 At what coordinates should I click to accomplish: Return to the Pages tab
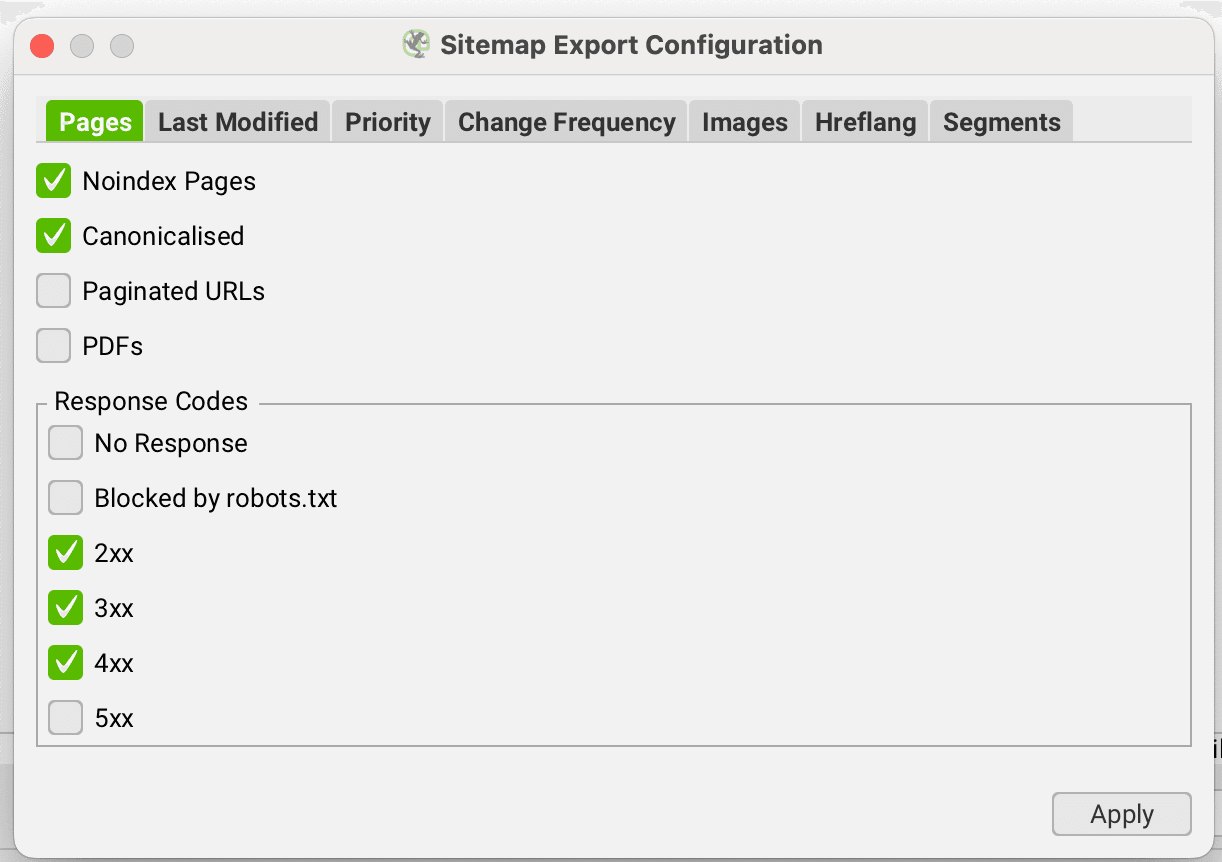[93, 121]
